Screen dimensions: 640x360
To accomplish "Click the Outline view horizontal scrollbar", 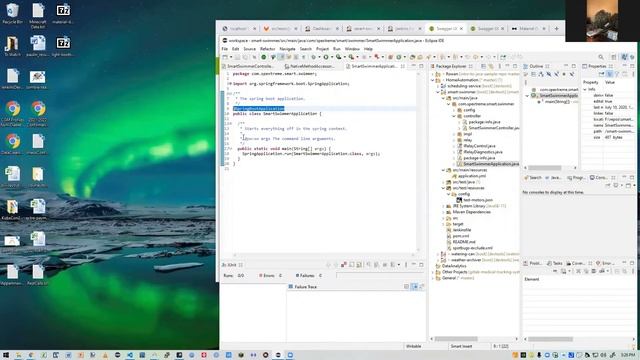I will click(x=545, y=168).
